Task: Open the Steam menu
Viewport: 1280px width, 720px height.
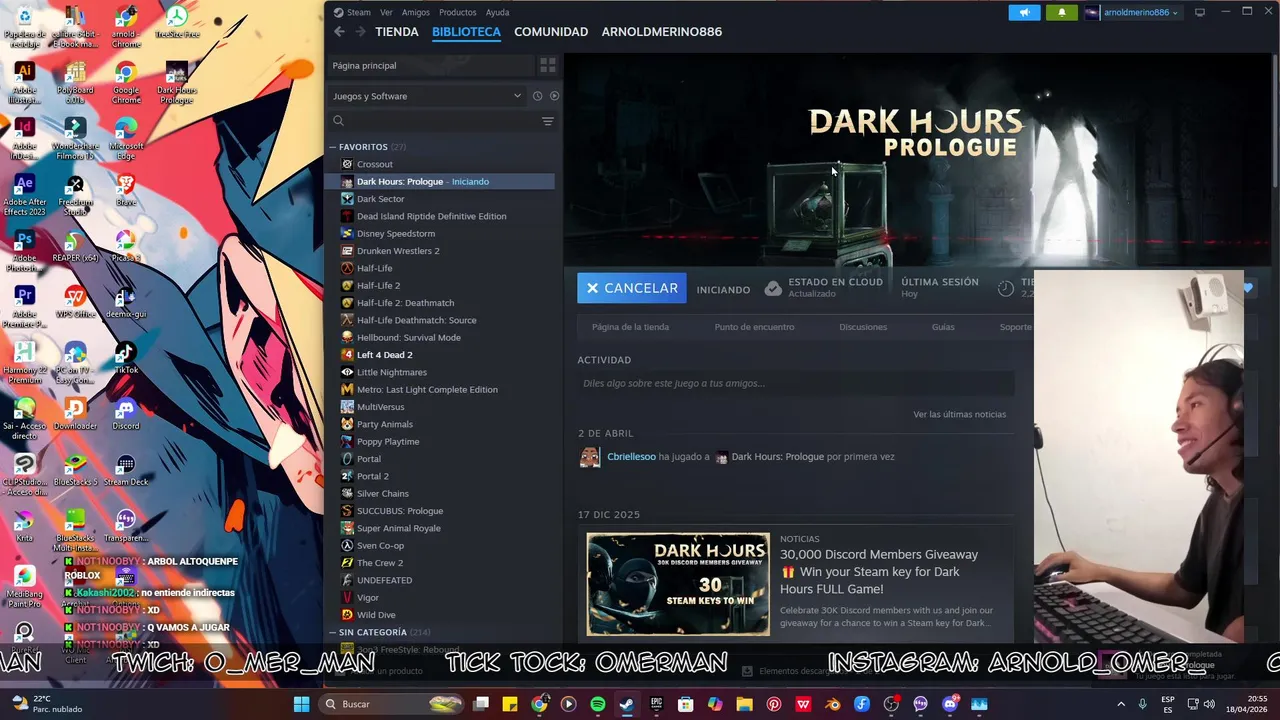Action: (358, 12)
